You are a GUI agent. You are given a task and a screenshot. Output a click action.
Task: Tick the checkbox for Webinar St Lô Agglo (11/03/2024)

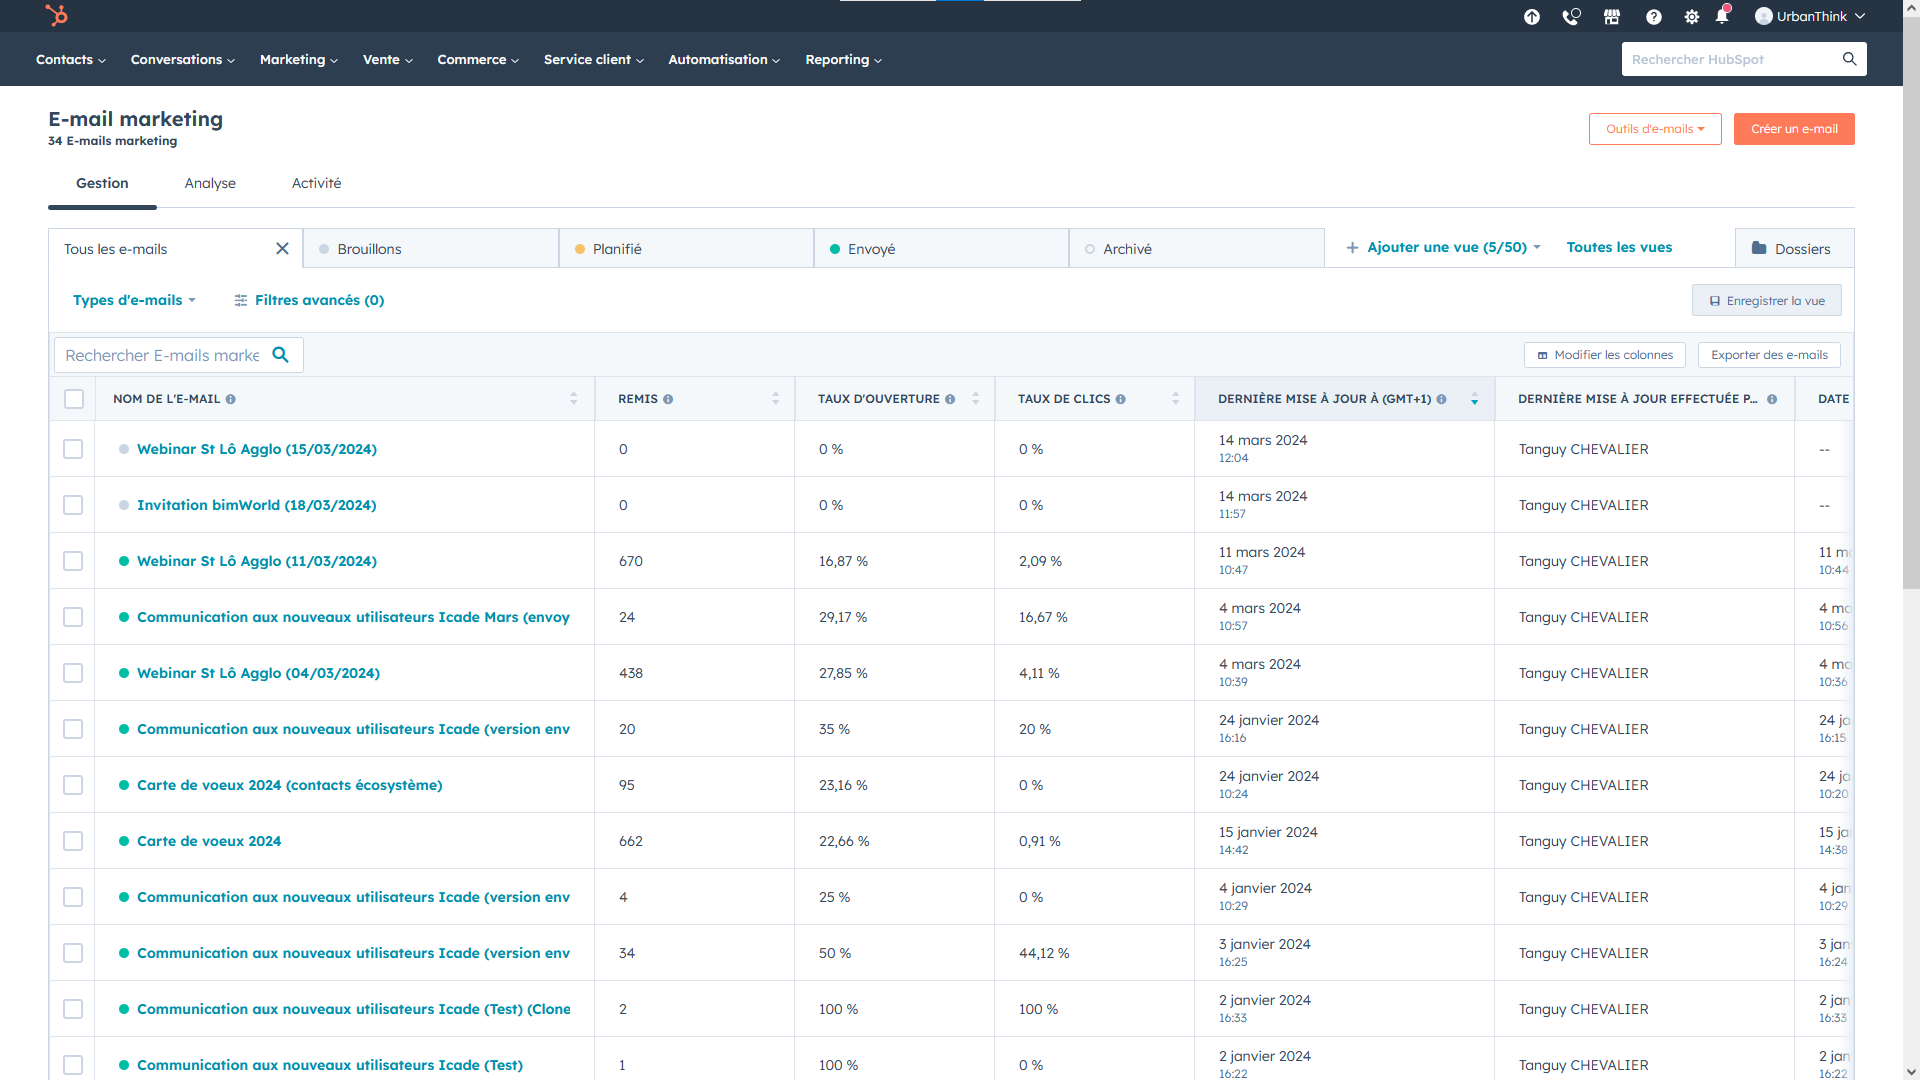coord(73,561)
